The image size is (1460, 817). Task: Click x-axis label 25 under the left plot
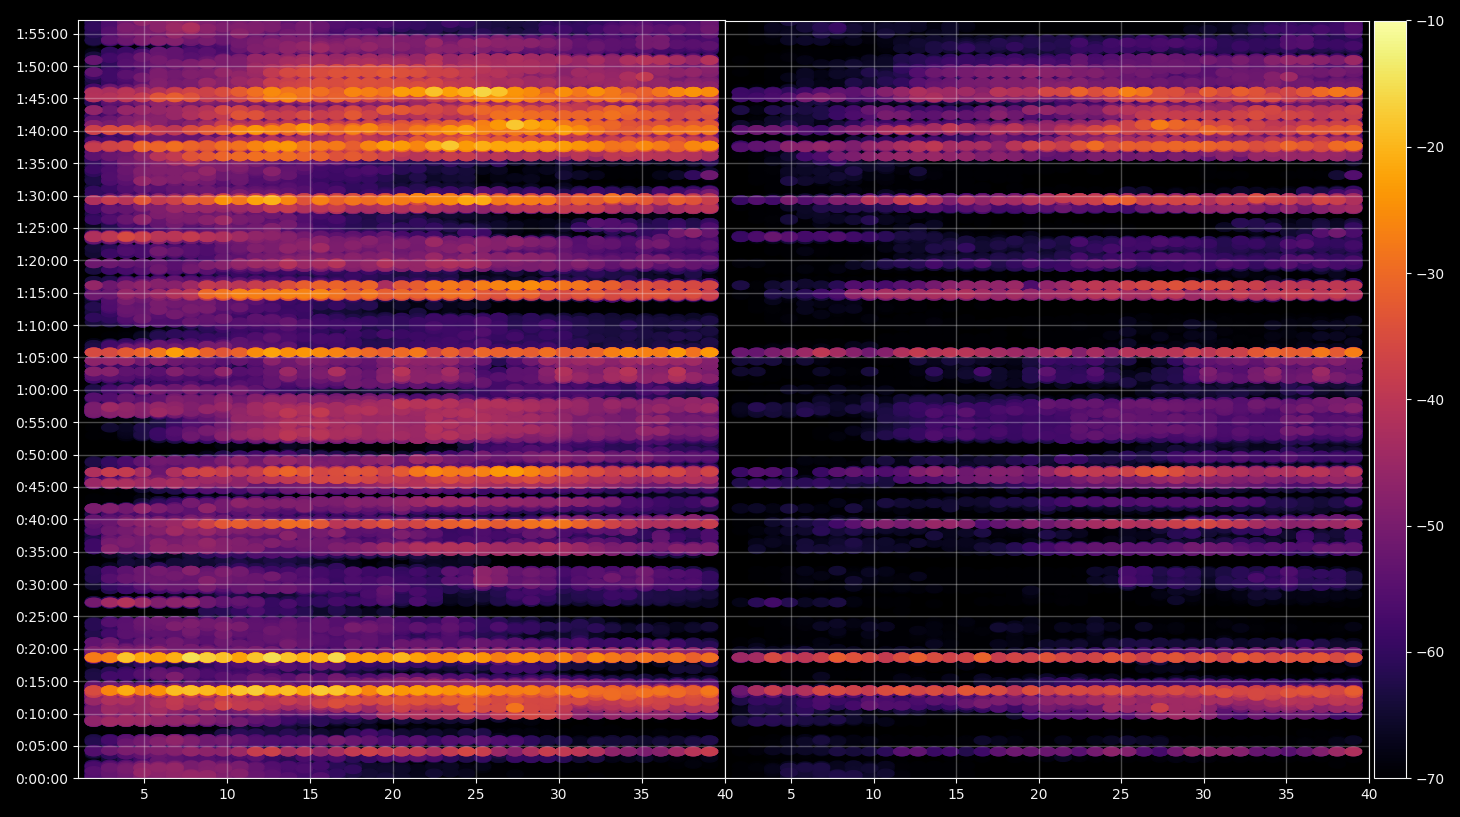coord(476,795)
